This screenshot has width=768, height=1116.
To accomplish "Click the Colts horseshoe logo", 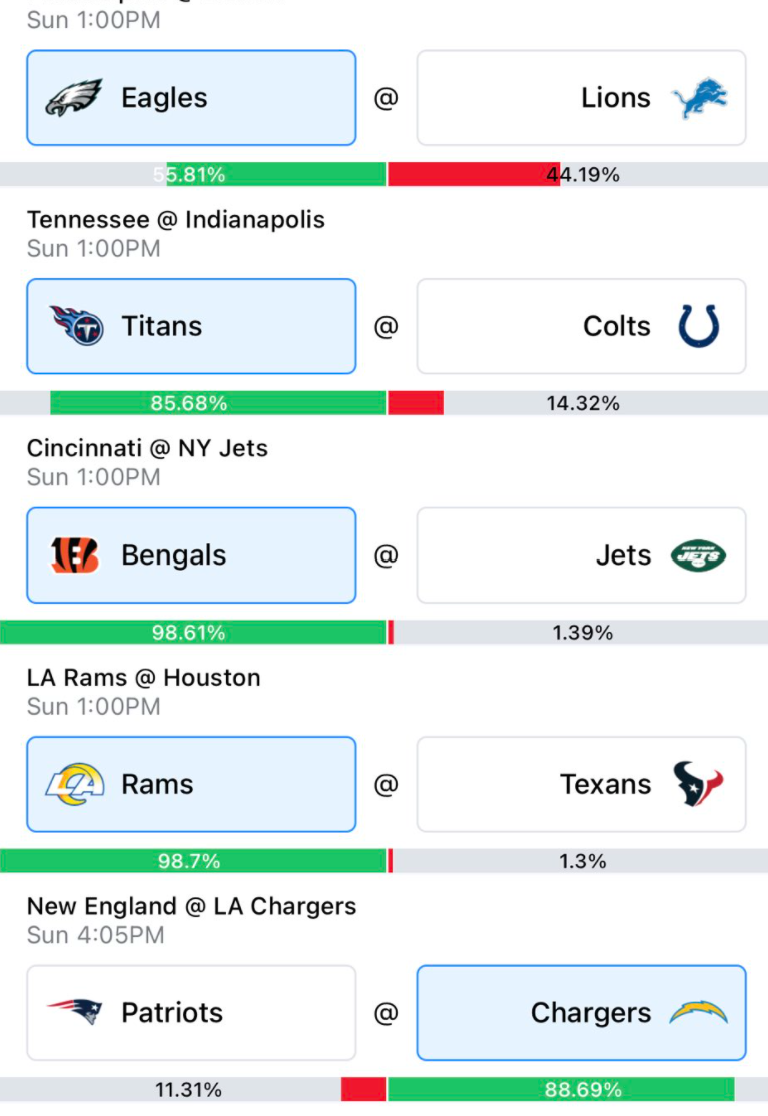I will pyautogui.click(x=699, y=326).
